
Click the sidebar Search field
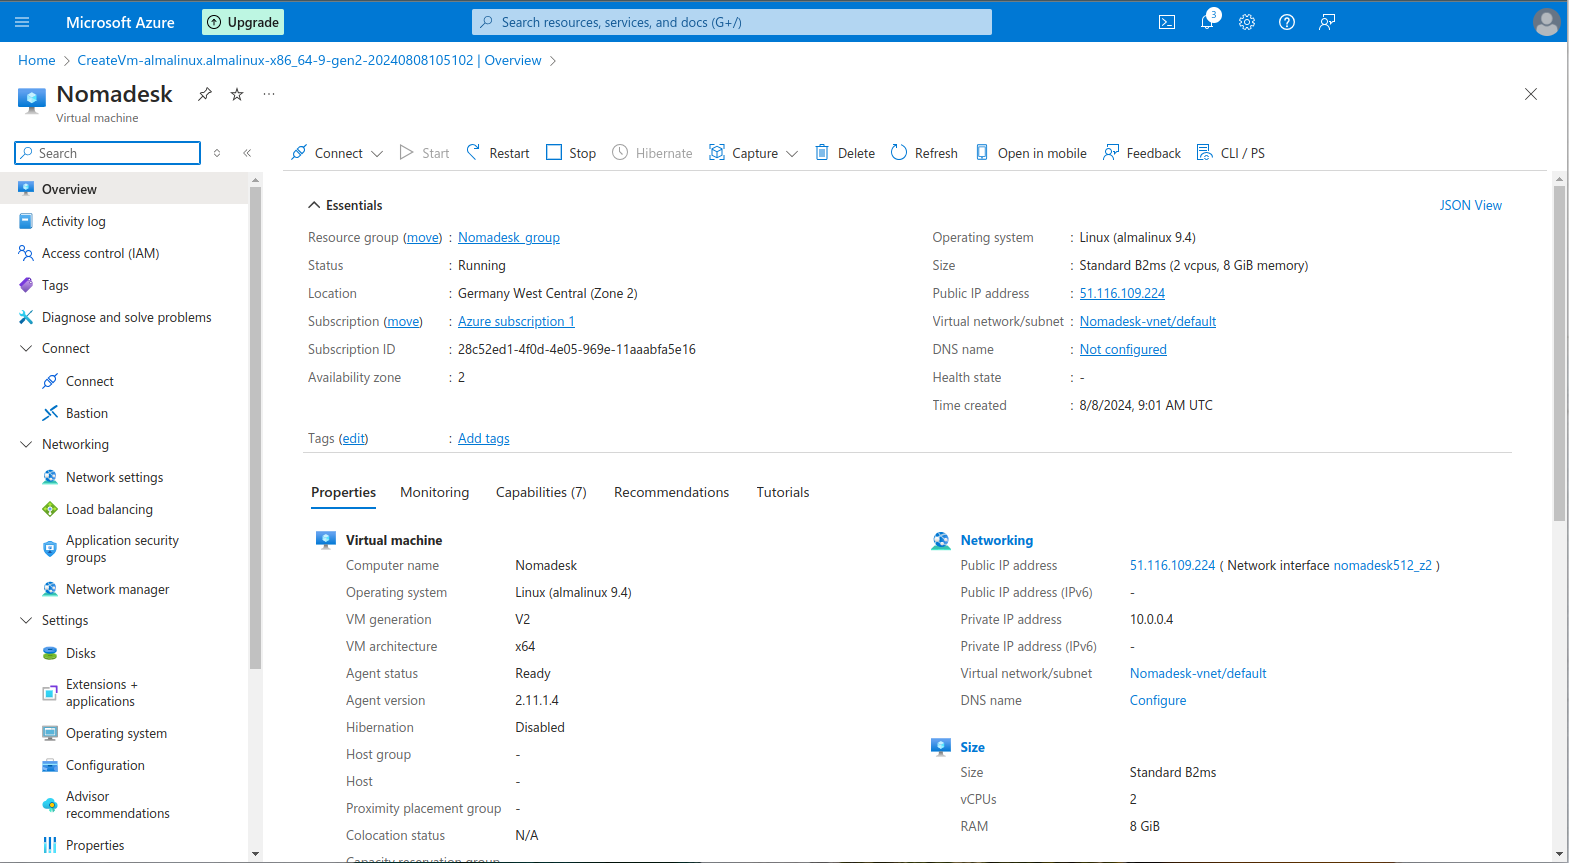[x=108, y=153]
